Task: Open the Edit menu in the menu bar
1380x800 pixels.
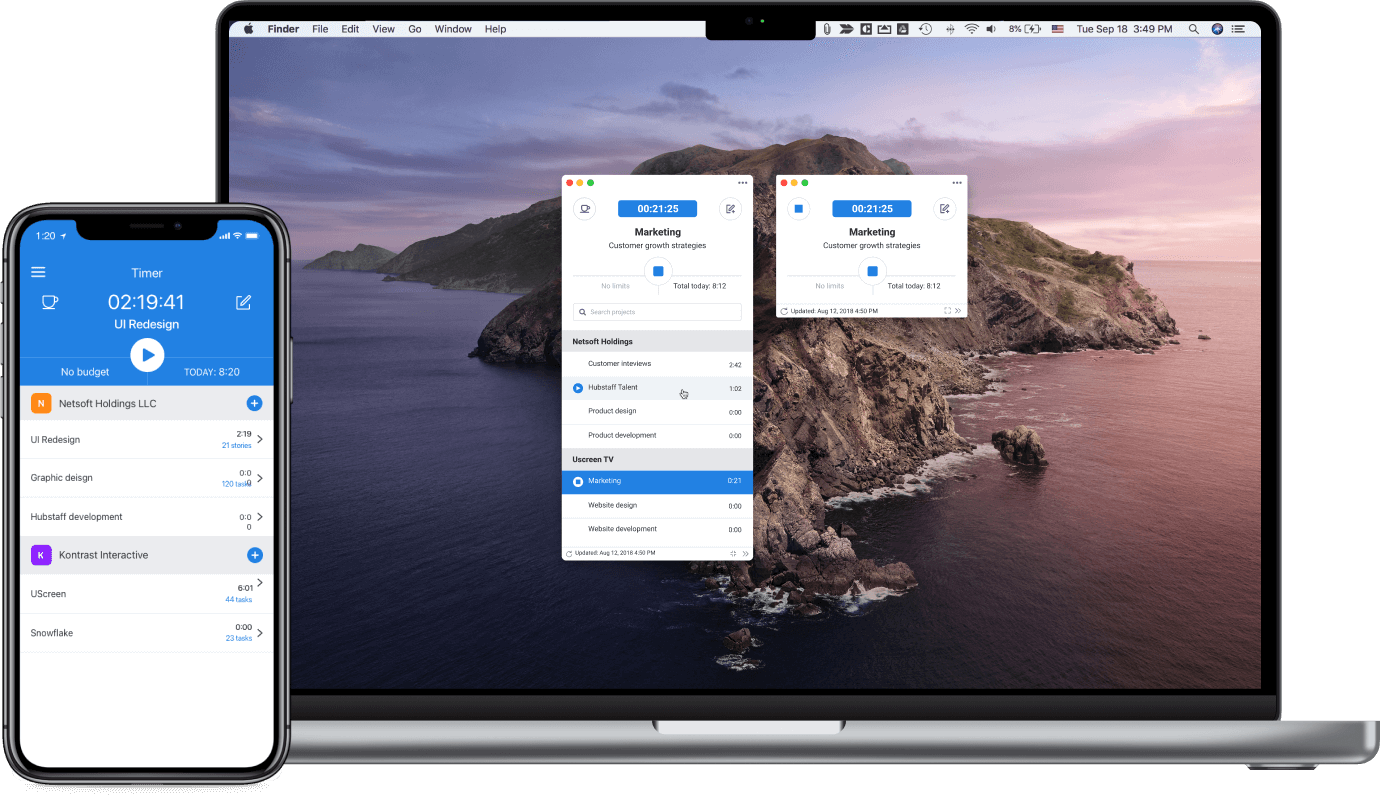Action: [350, 29]
